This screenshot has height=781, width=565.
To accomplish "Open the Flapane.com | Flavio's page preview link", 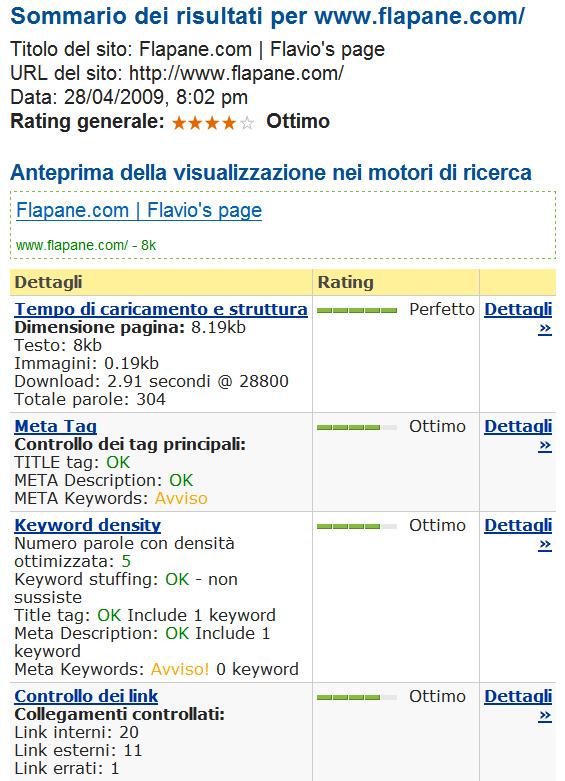I will pos(139,210).
